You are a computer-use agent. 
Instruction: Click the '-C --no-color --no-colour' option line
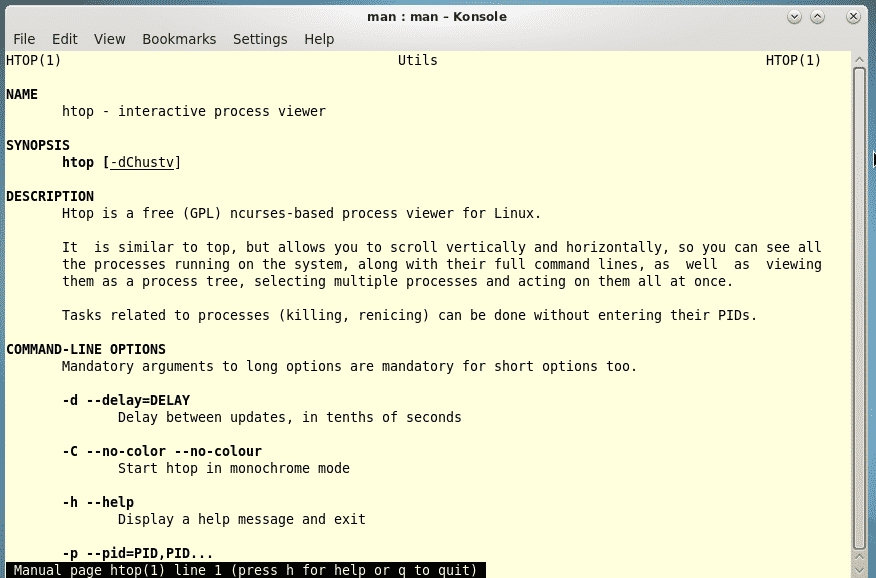(x=162, y=451)
